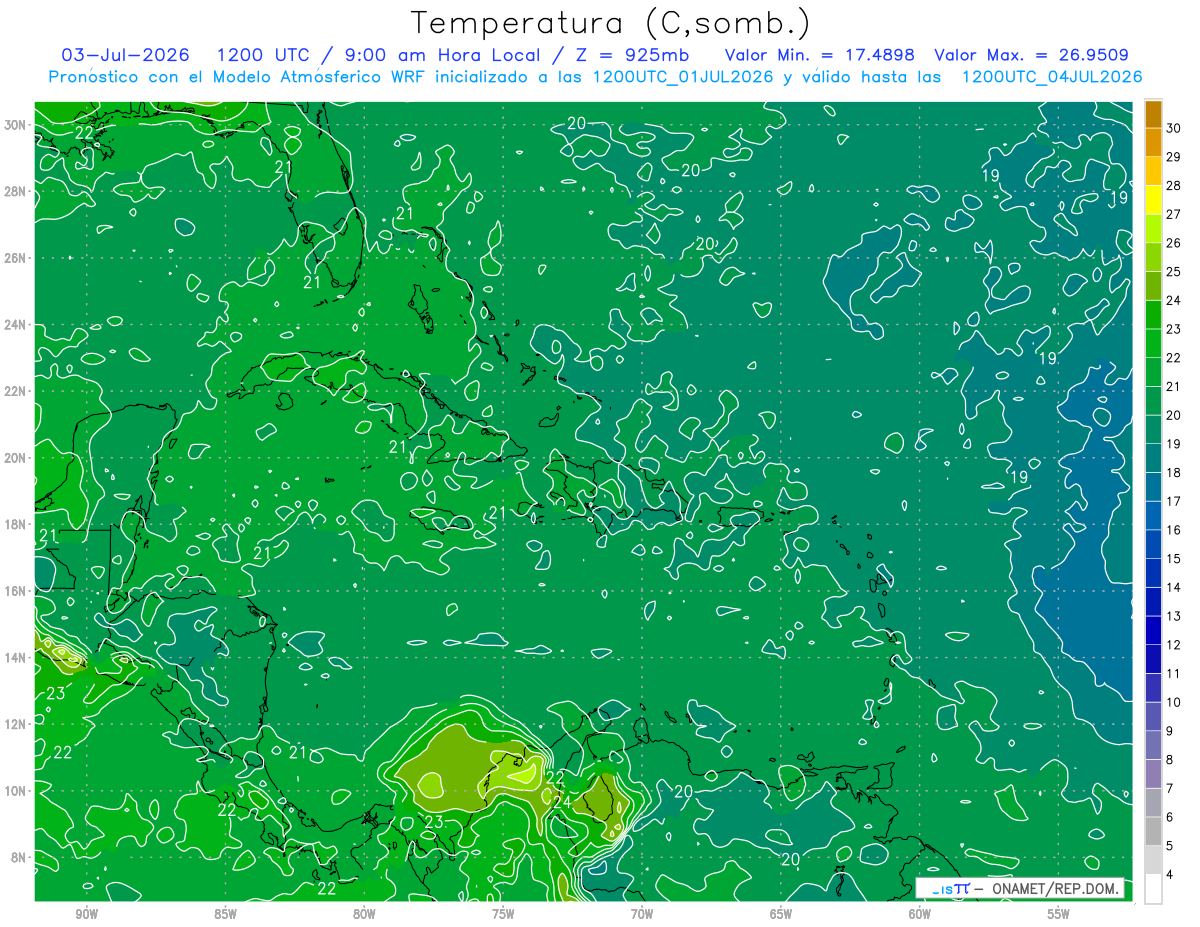Click "Valor Min. = 17.4898" text
Screen dimensions: 1200x927
pos(820,55)
